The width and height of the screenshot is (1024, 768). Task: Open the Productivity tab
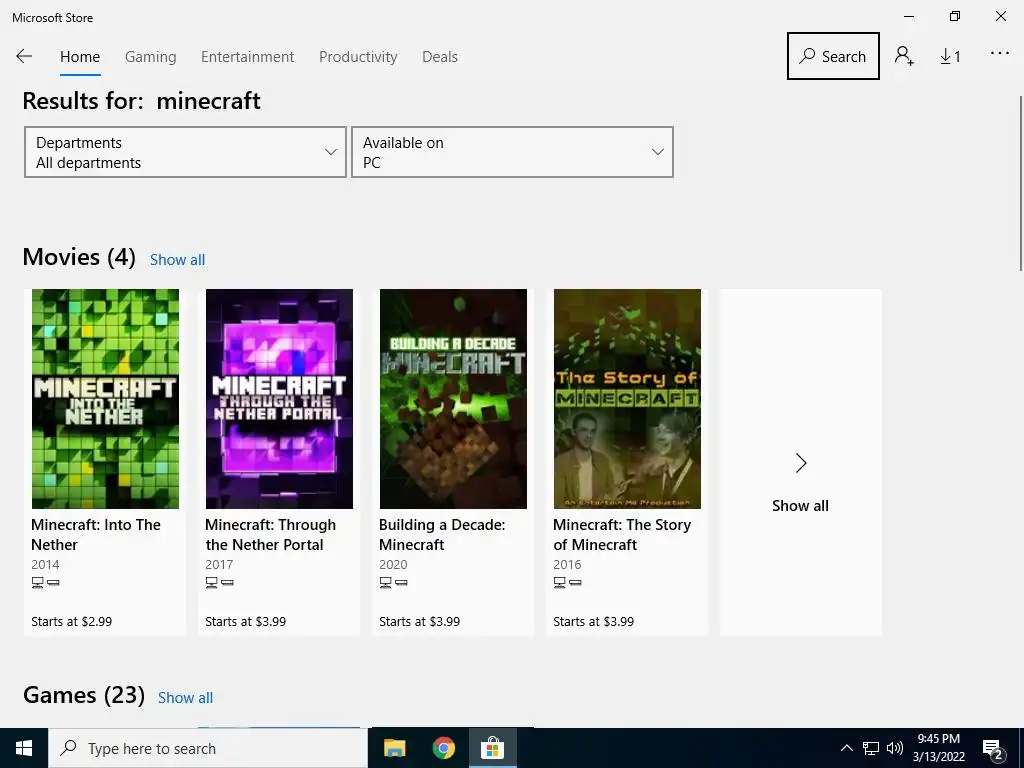point(358,57)
